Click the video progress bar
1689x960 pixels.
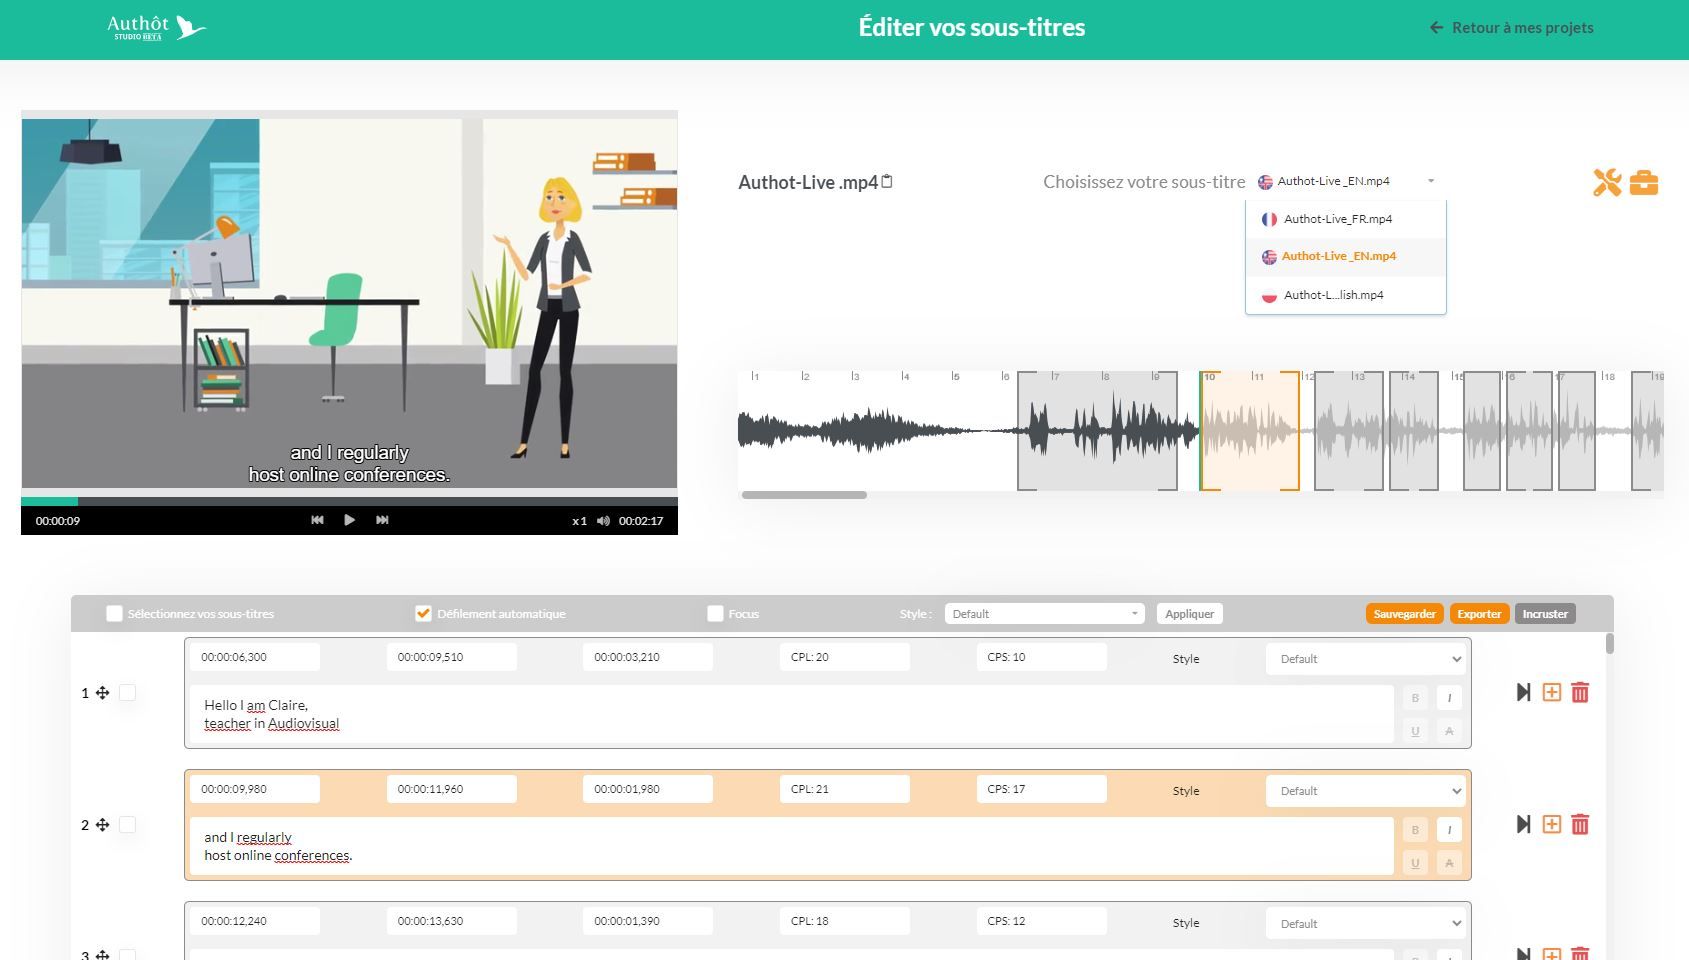coord(349,501)
